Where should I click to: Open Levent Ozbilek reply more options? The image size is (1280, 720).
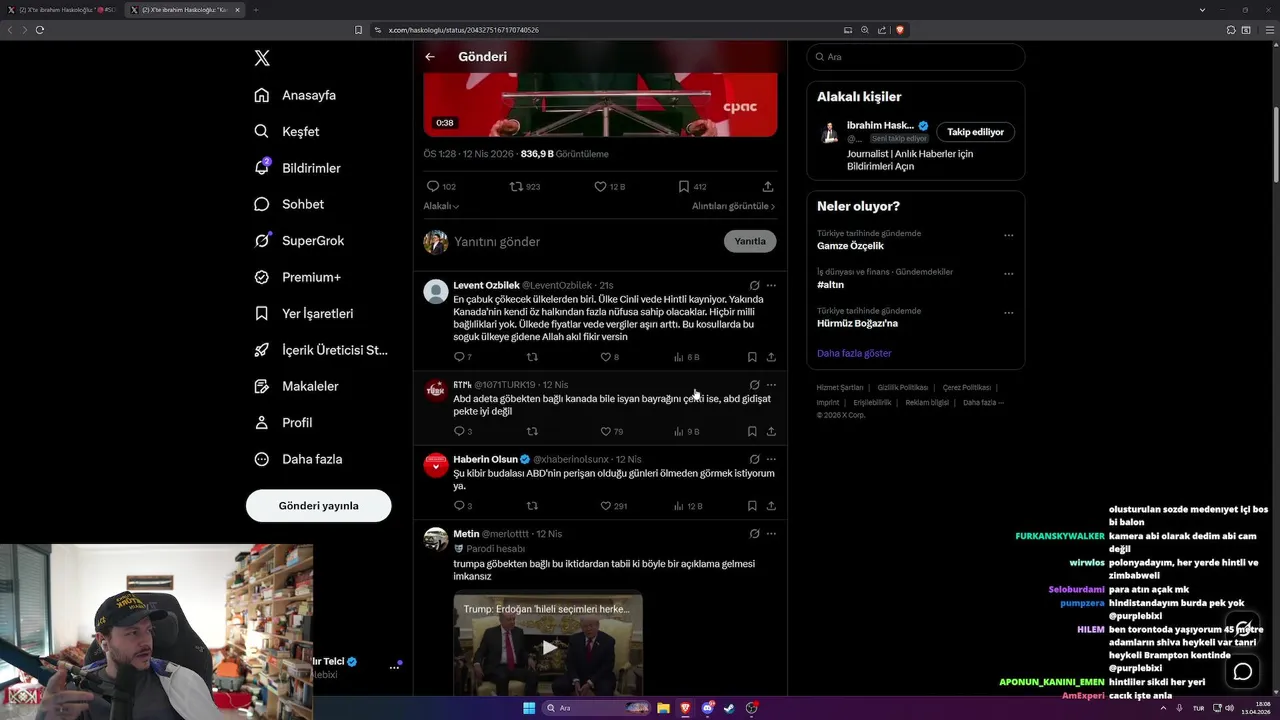click(x=771, y=285)
